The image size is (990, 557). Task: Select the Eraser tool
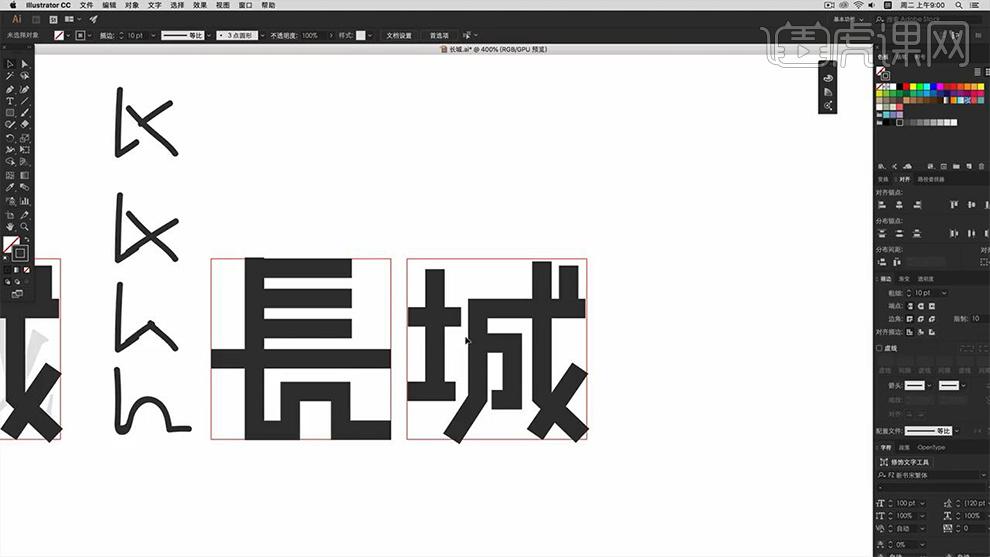coord(25,125)
